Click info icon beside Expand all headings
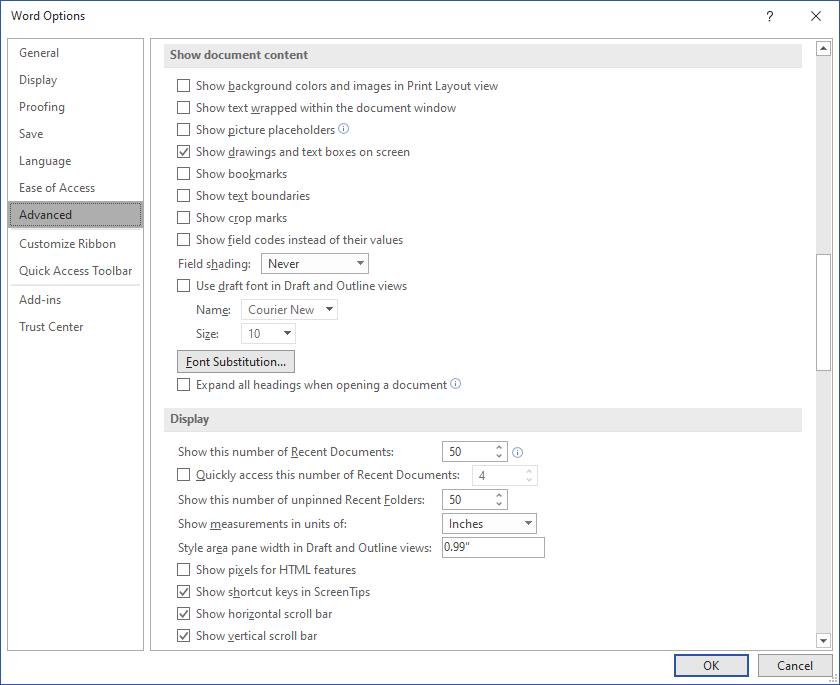 click(455, 384)
